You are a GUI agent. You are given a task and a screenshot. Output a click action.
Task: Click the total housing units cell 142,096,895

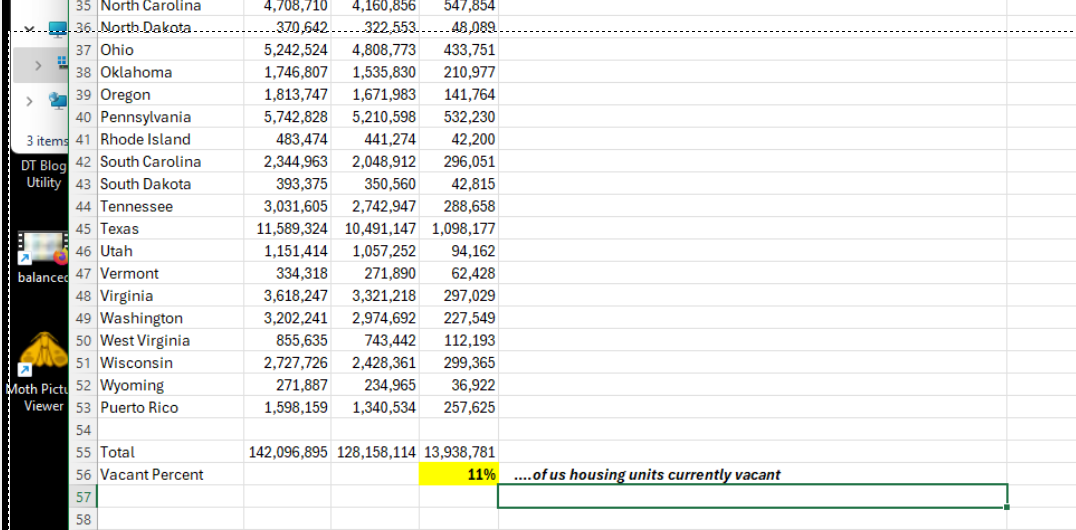[x=287, y=452]
